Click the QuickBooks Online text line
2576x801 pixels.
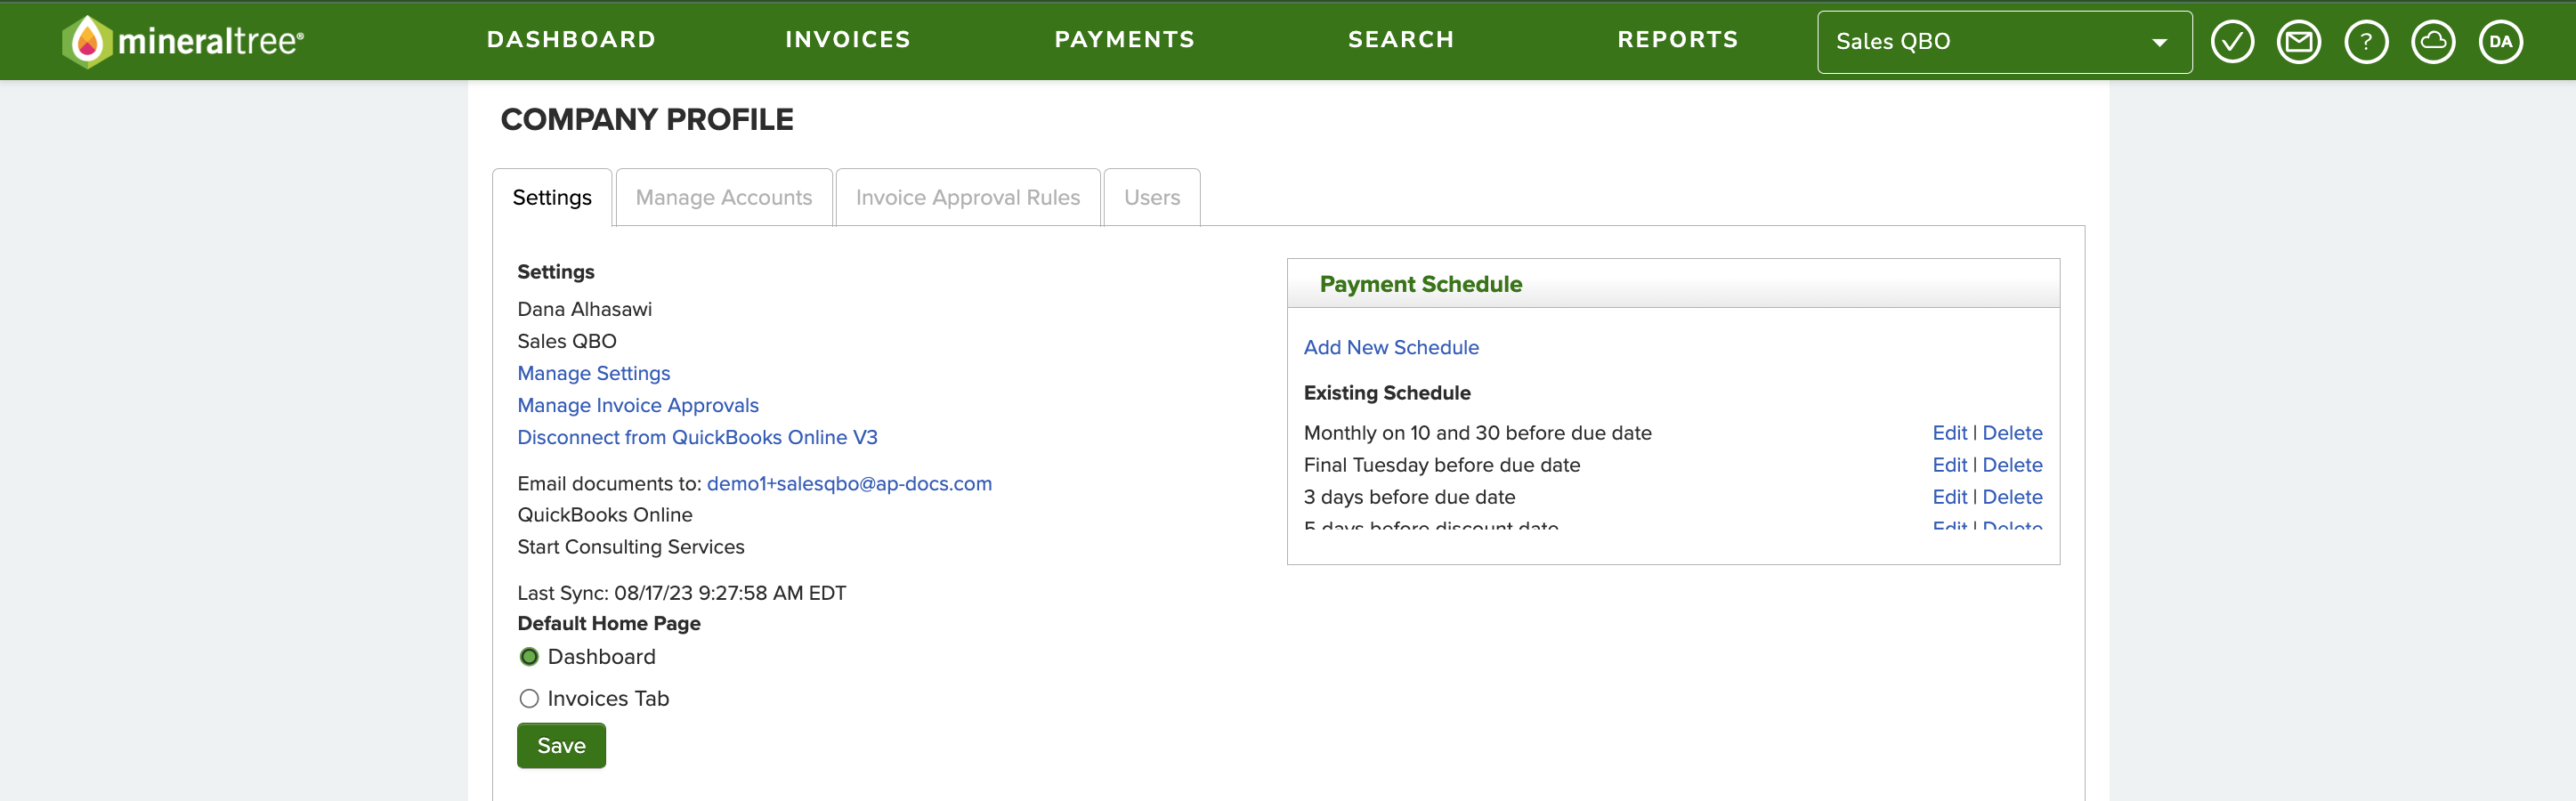pos(604,515)
